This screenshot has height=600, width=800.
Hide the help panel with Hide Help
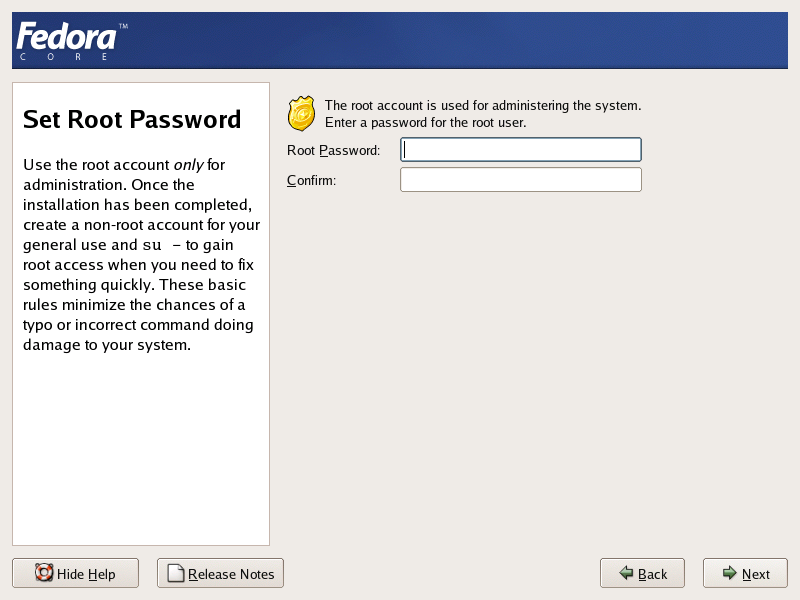click(x=76, y=573)
